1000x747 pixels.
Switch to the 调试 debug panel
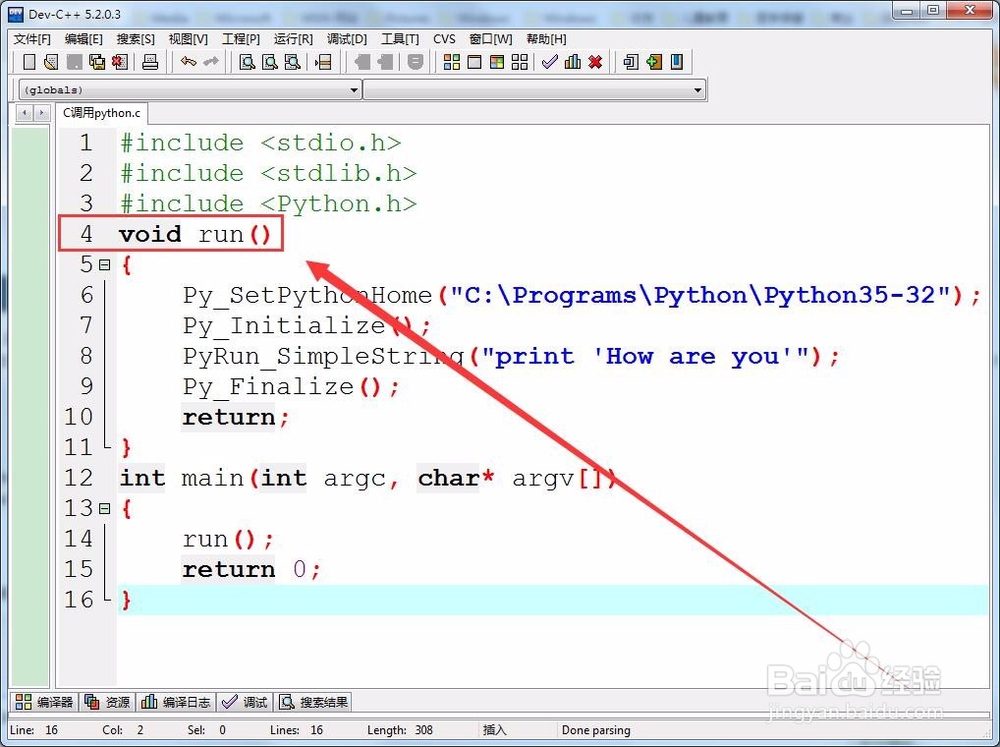[x=245, y=701]
